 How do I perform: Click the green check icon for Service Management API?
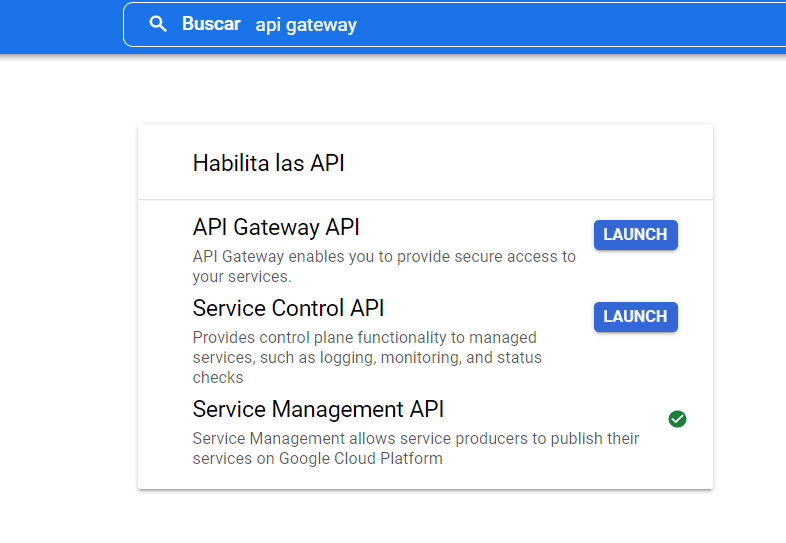pos(677,419)
